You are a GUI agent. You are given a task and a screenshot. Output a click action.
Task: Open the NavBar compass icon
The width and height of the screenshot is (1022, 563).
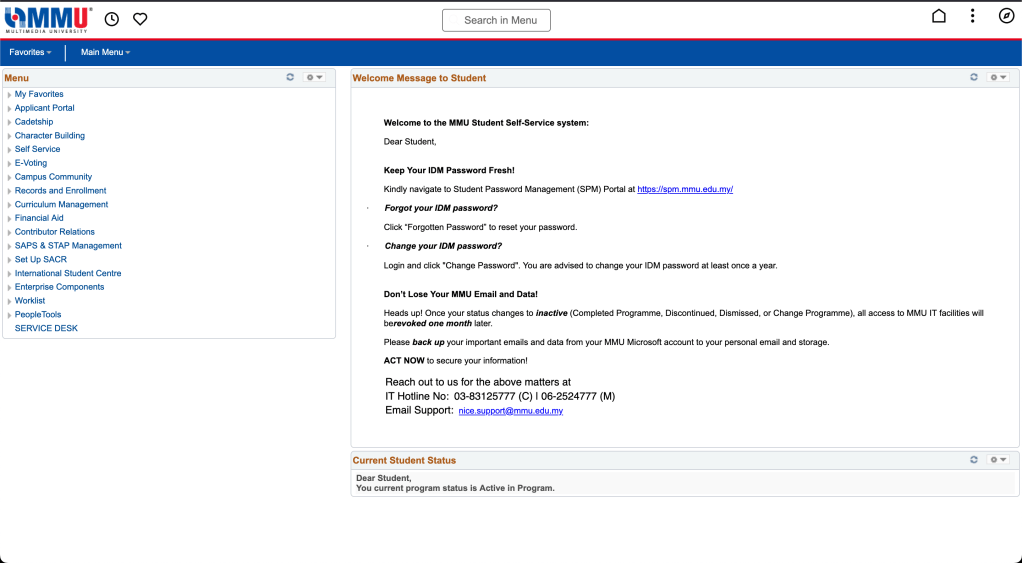click(1006, 16)
